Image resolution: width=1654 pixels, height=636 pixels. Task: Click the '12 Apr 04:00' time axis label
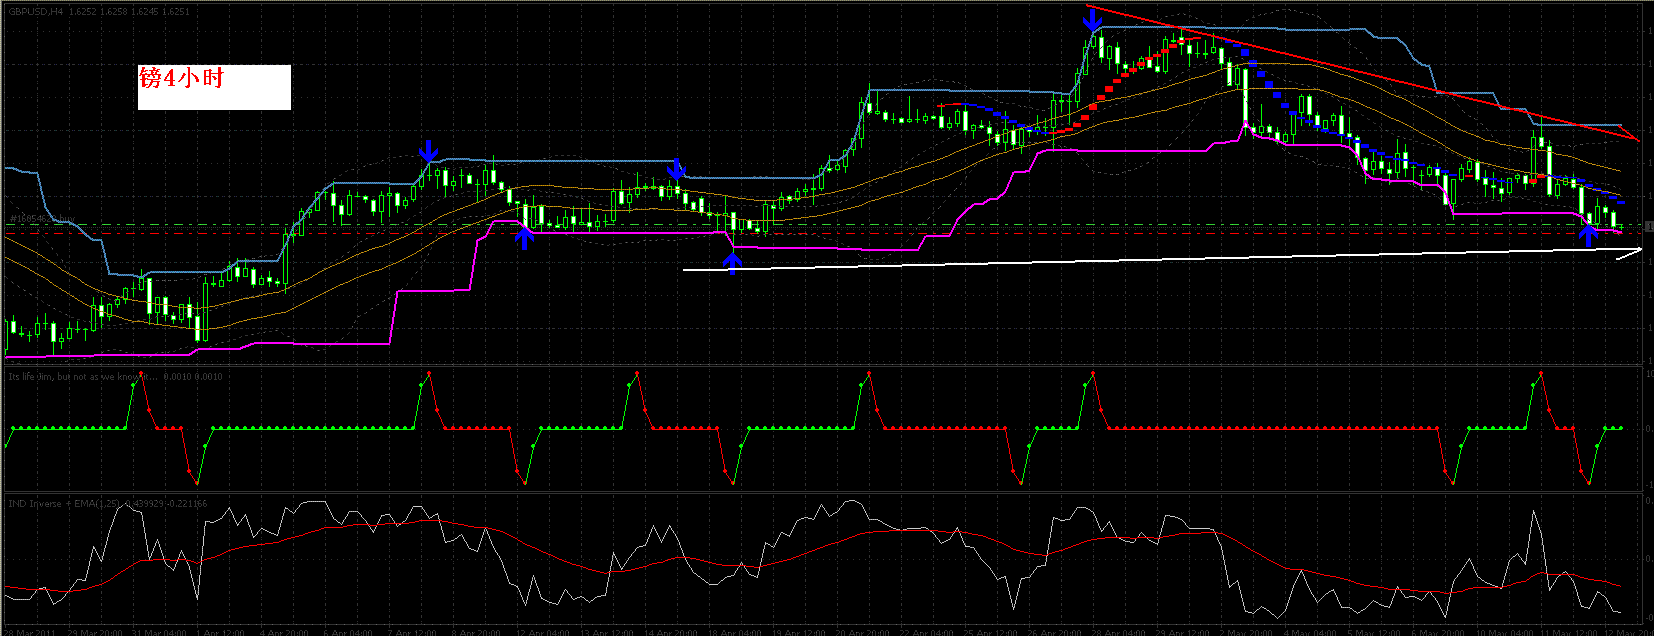[541, 632]
